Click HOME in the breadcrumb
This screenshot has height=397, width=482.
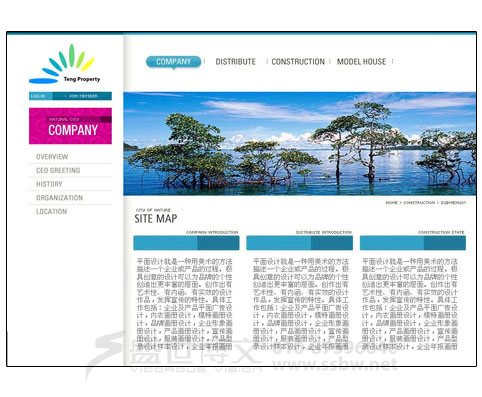coord(392,203)
